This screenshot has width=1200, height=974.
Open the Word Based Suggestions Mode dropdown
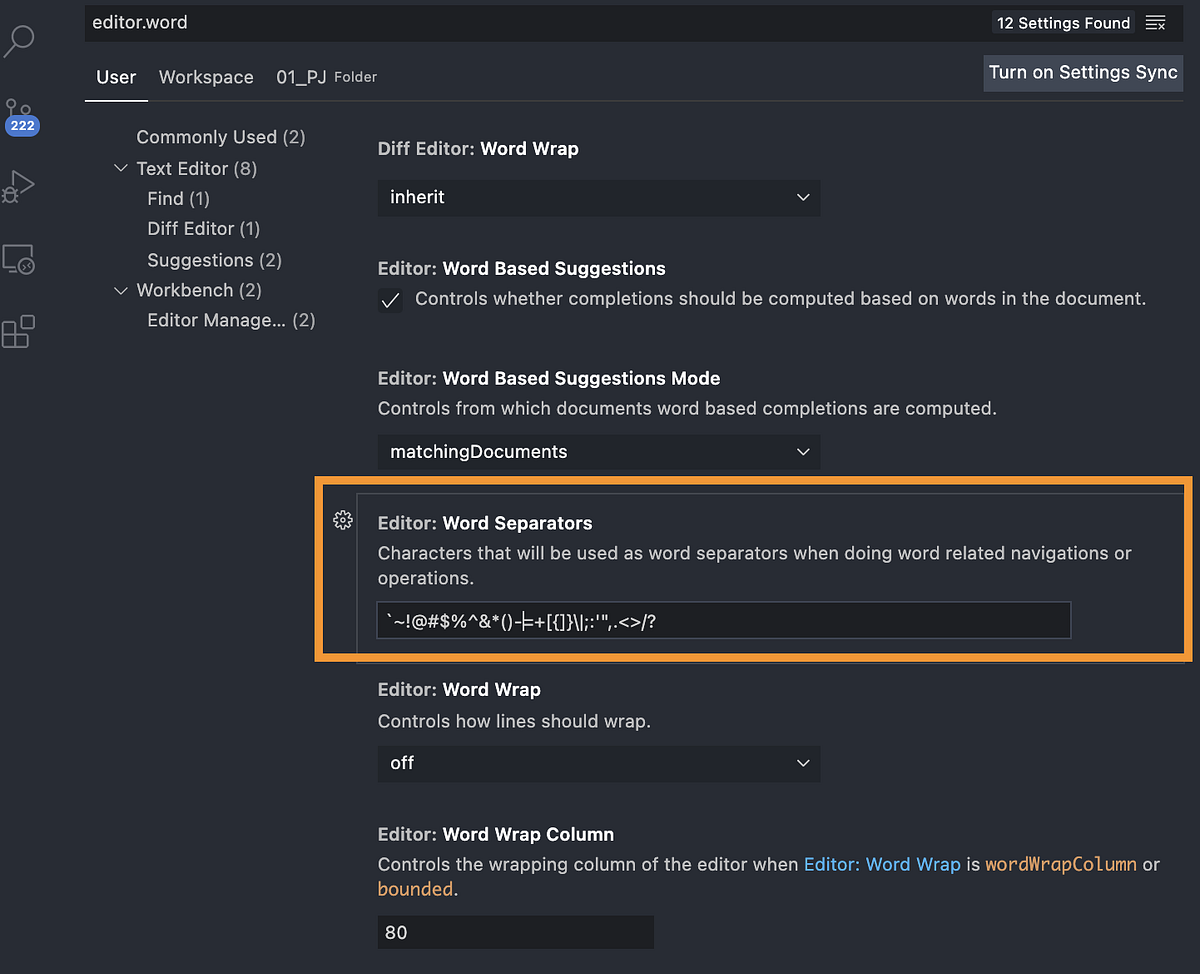(599, 452)
